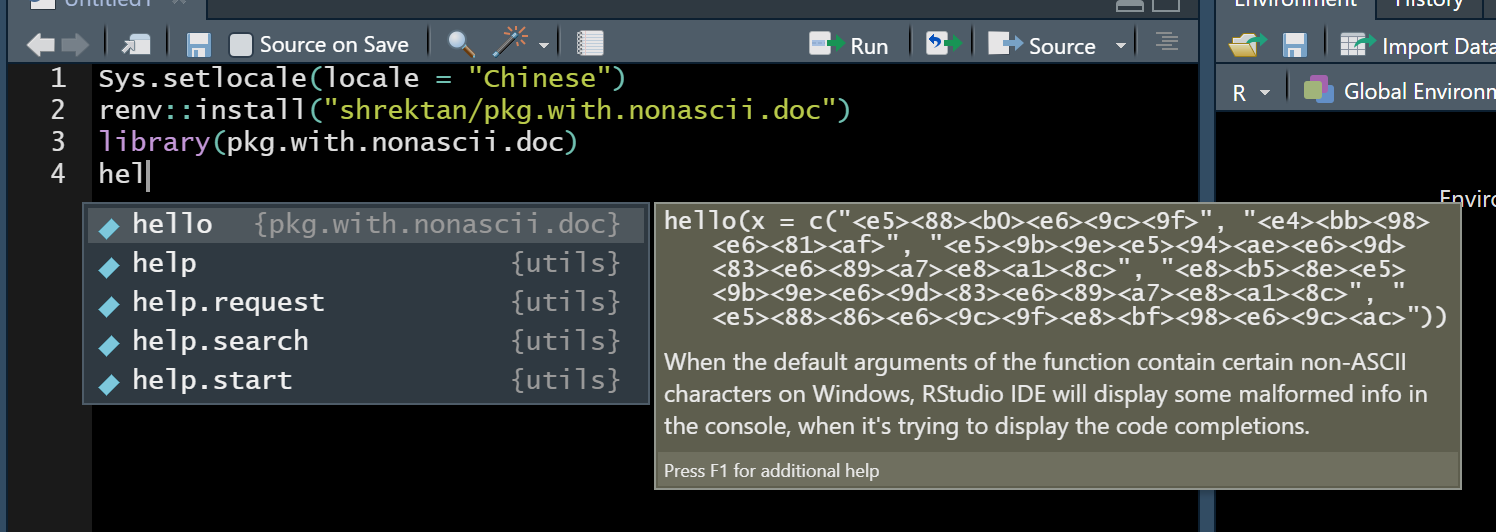Open compile report notebook icon
1496x532 pixels.
[x=590, y=44]
